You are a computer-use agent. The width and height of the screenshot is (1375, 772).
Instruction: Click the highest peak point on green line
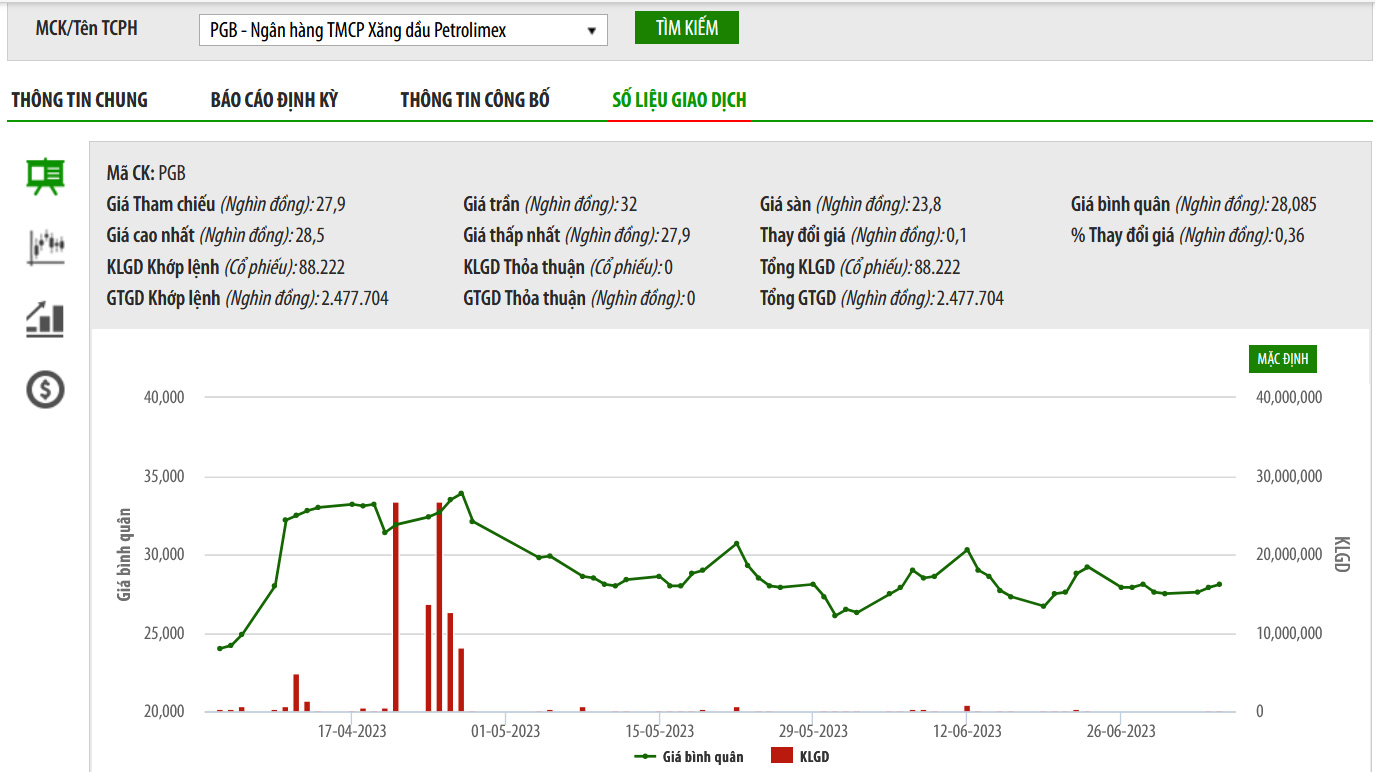461,493
